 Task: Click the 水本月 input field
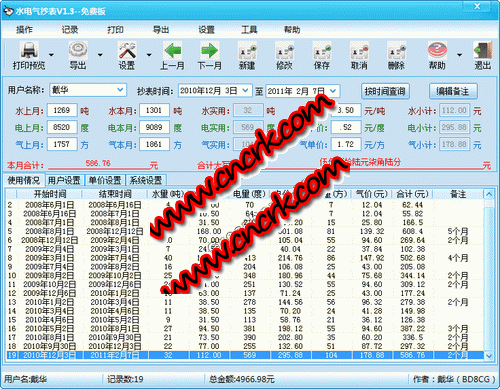click(154, 110)
